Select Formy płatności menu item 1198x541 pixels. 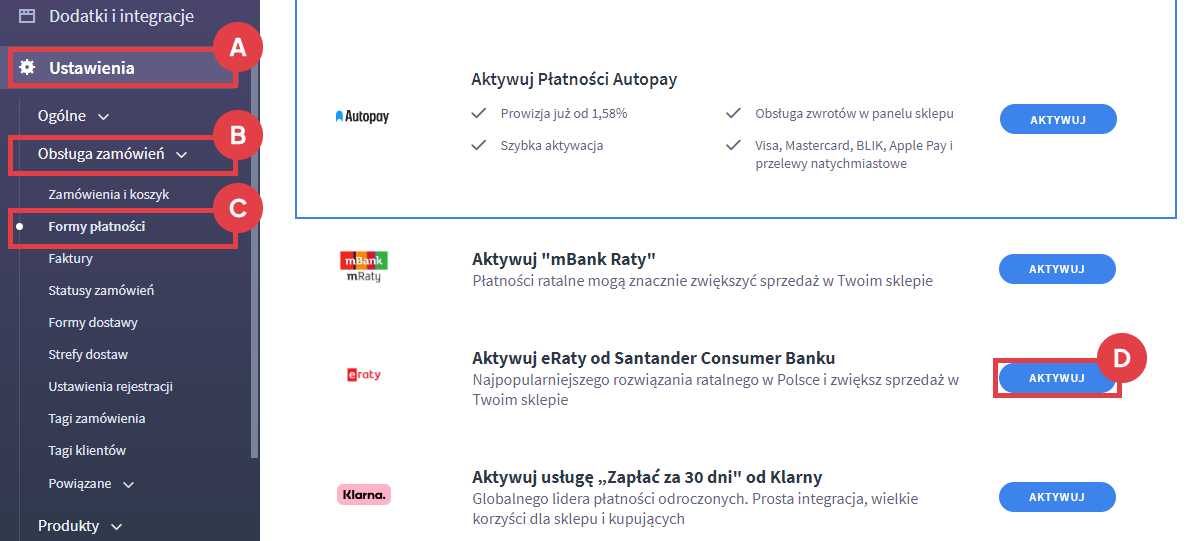coord(97,227)
